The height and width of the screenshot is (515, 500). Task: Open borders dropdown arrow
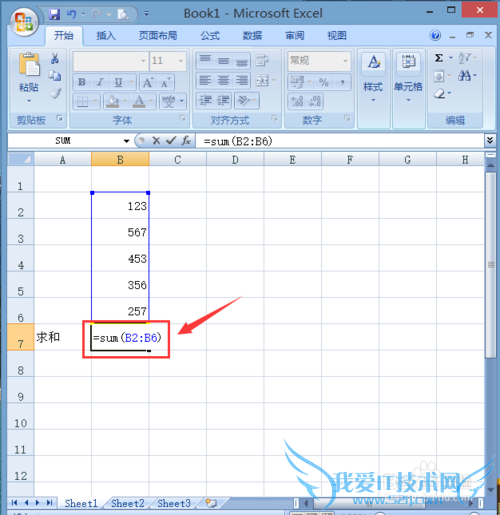(x=96, y=101)
